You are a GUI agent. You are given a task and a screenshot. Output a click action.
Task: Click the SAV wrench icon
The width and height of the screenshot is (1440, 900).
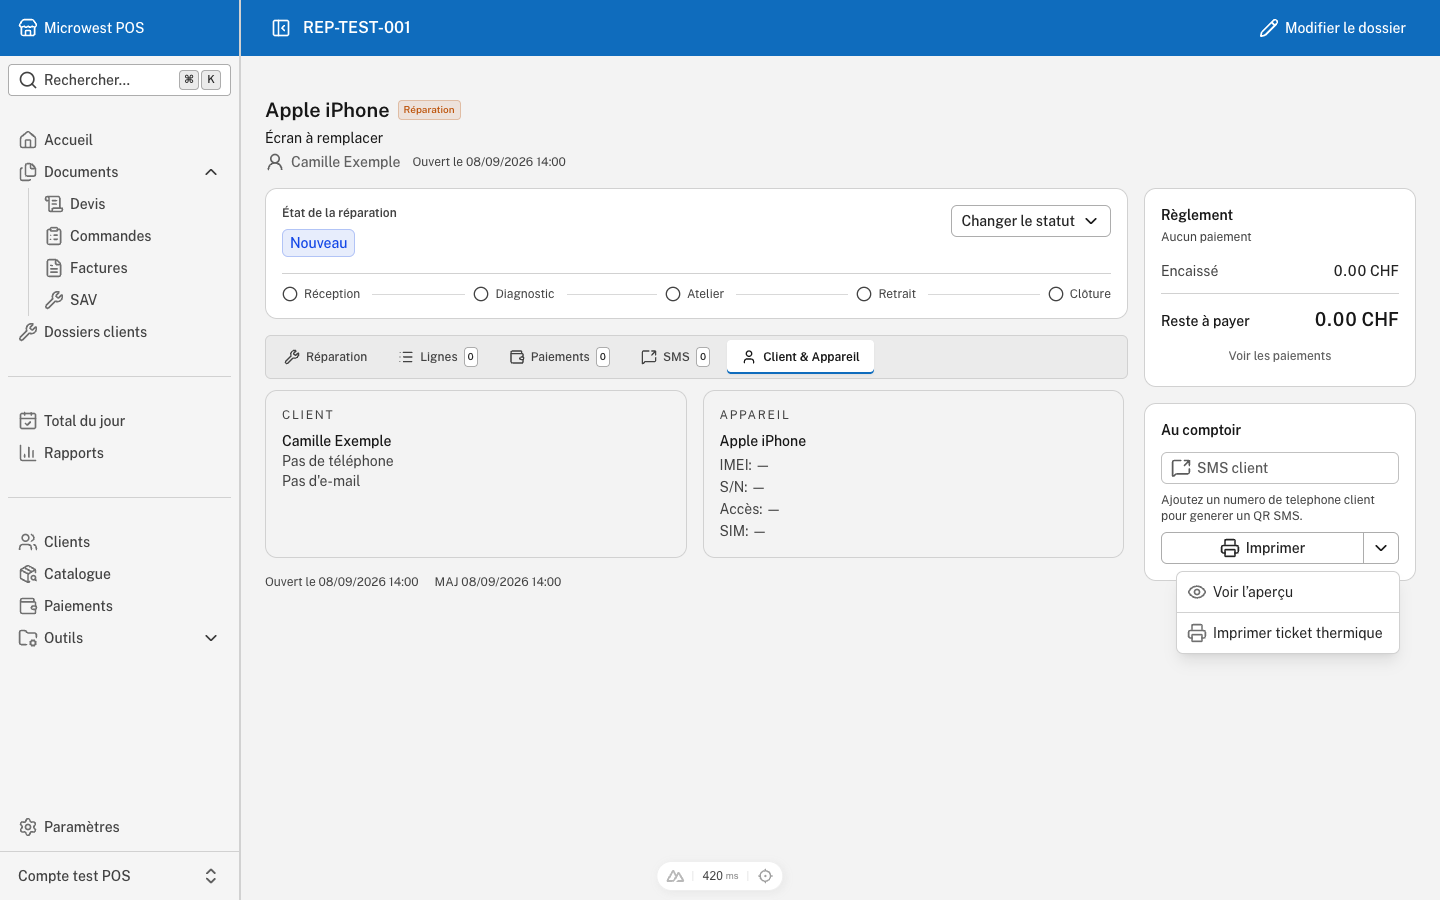point(54,300)
